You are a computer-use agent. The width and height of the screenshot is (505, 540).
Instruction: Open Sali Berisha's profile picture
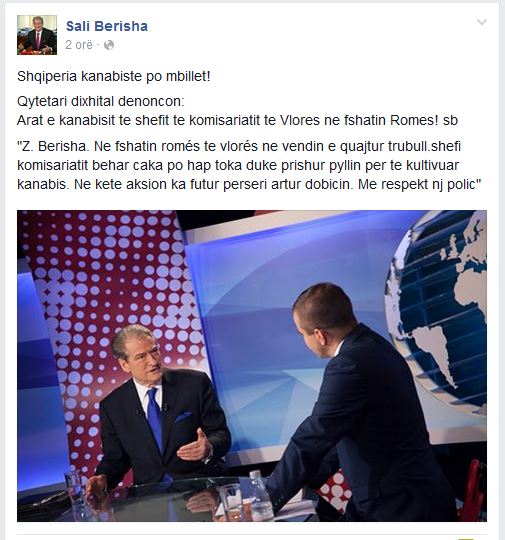pyautogui.click(x=37, y=35)
